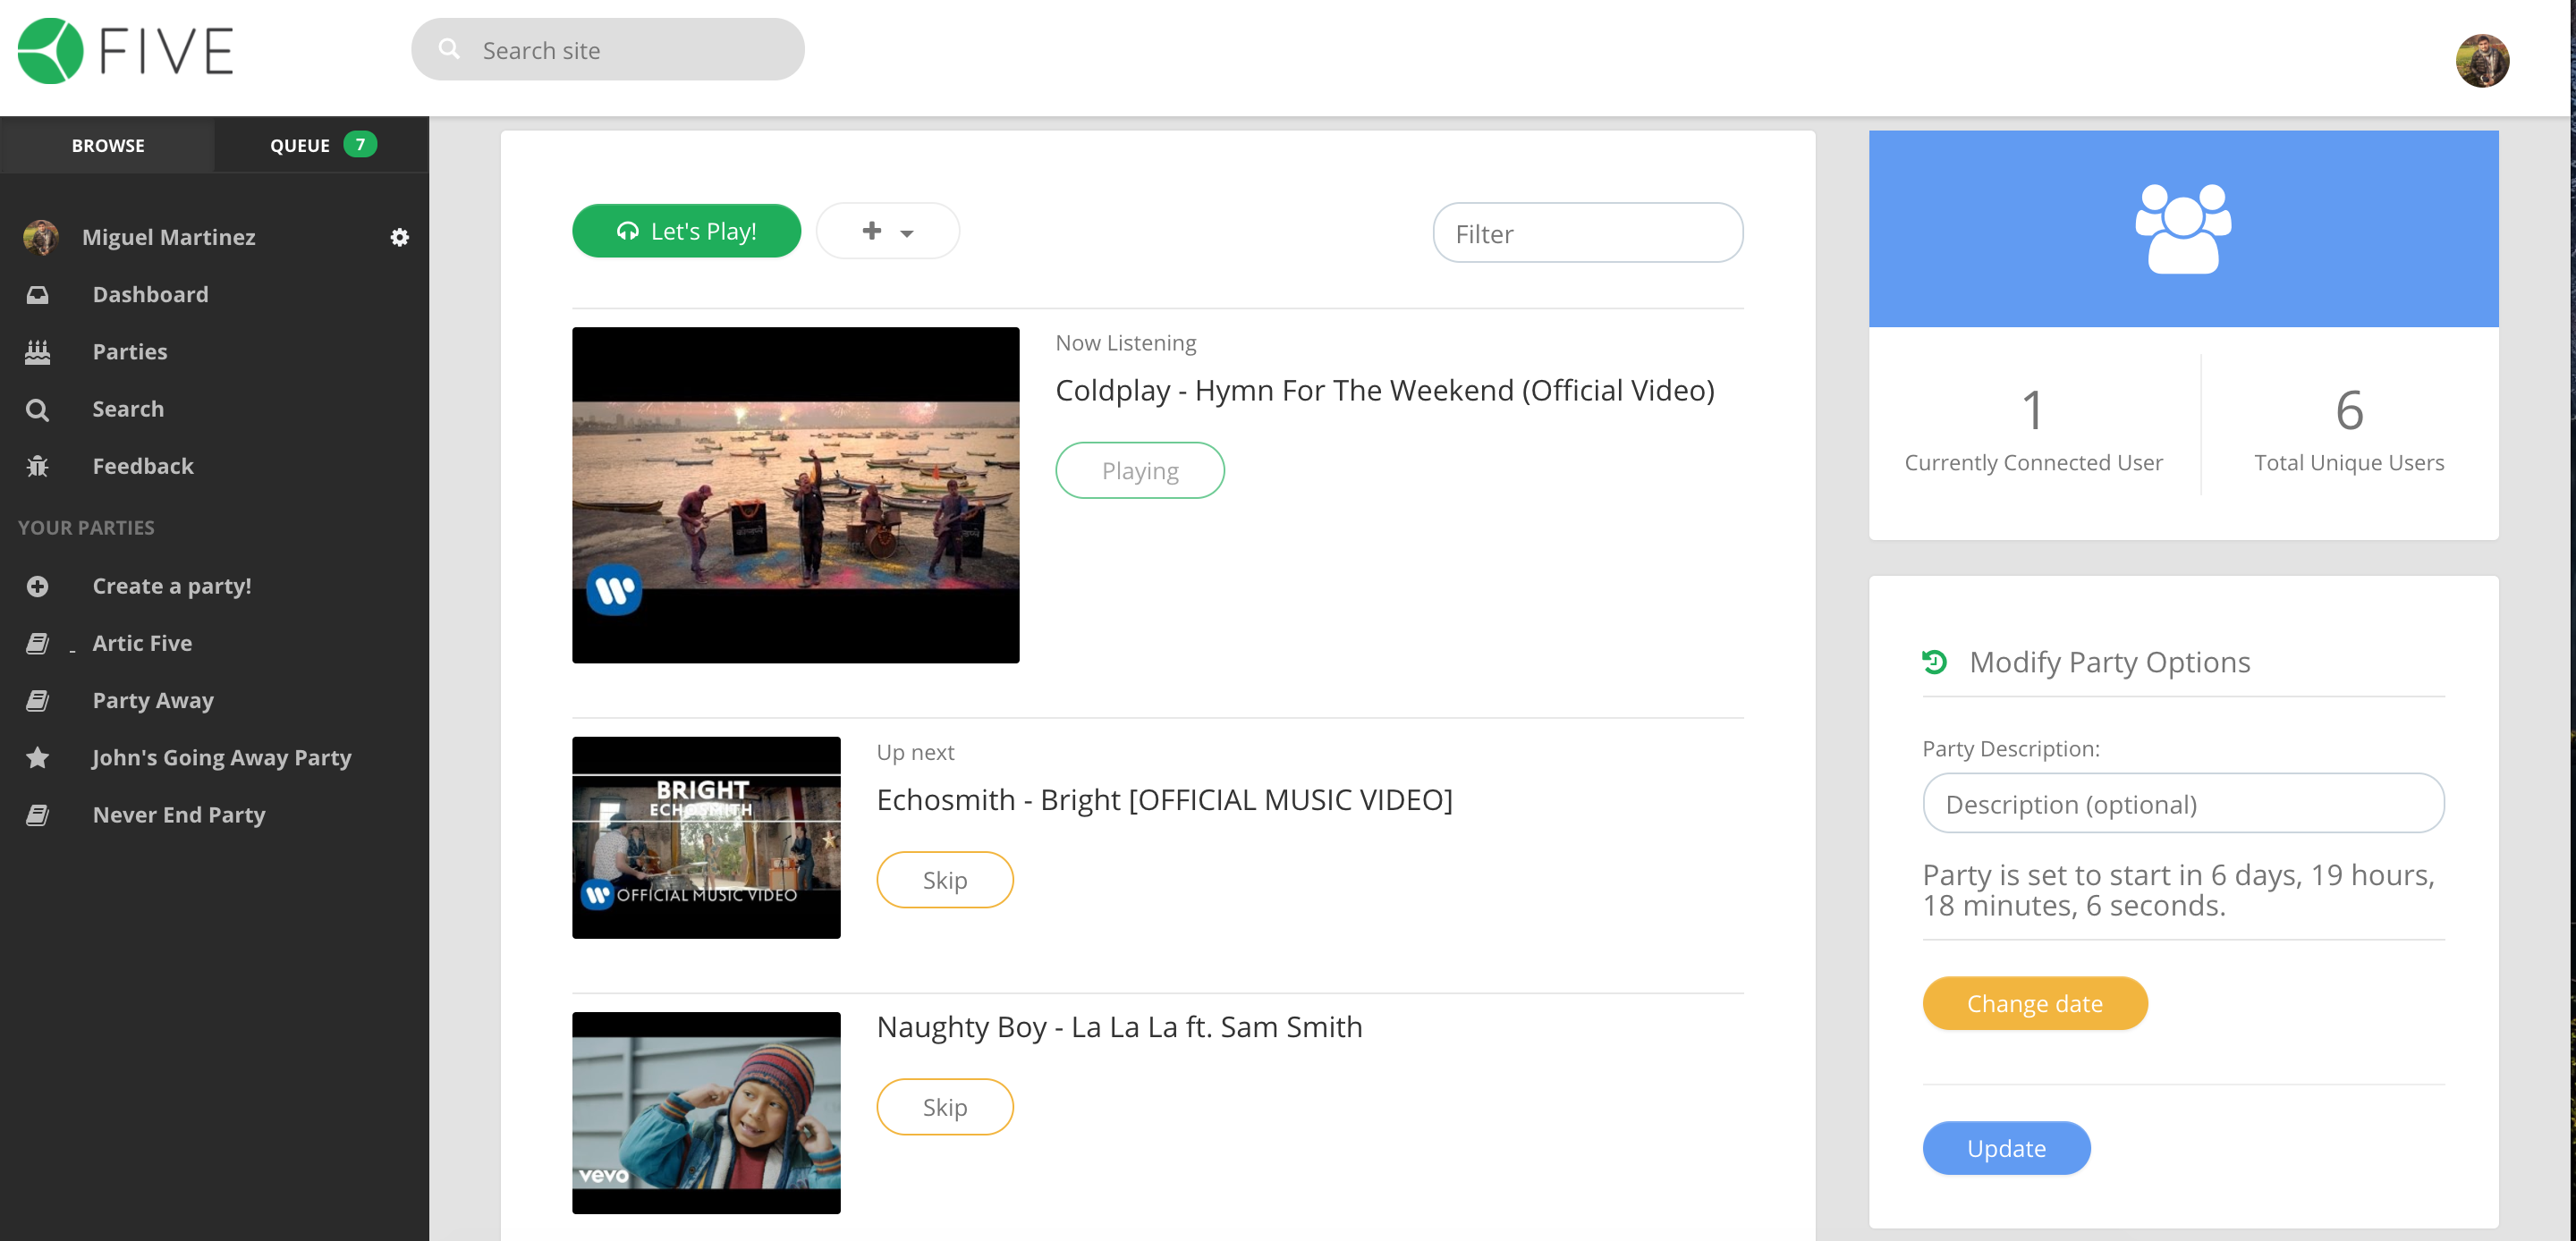Viewport: 2576px width, 1241px height.
Task: Expand the plus add dropdown button
Action: (887, 231)
